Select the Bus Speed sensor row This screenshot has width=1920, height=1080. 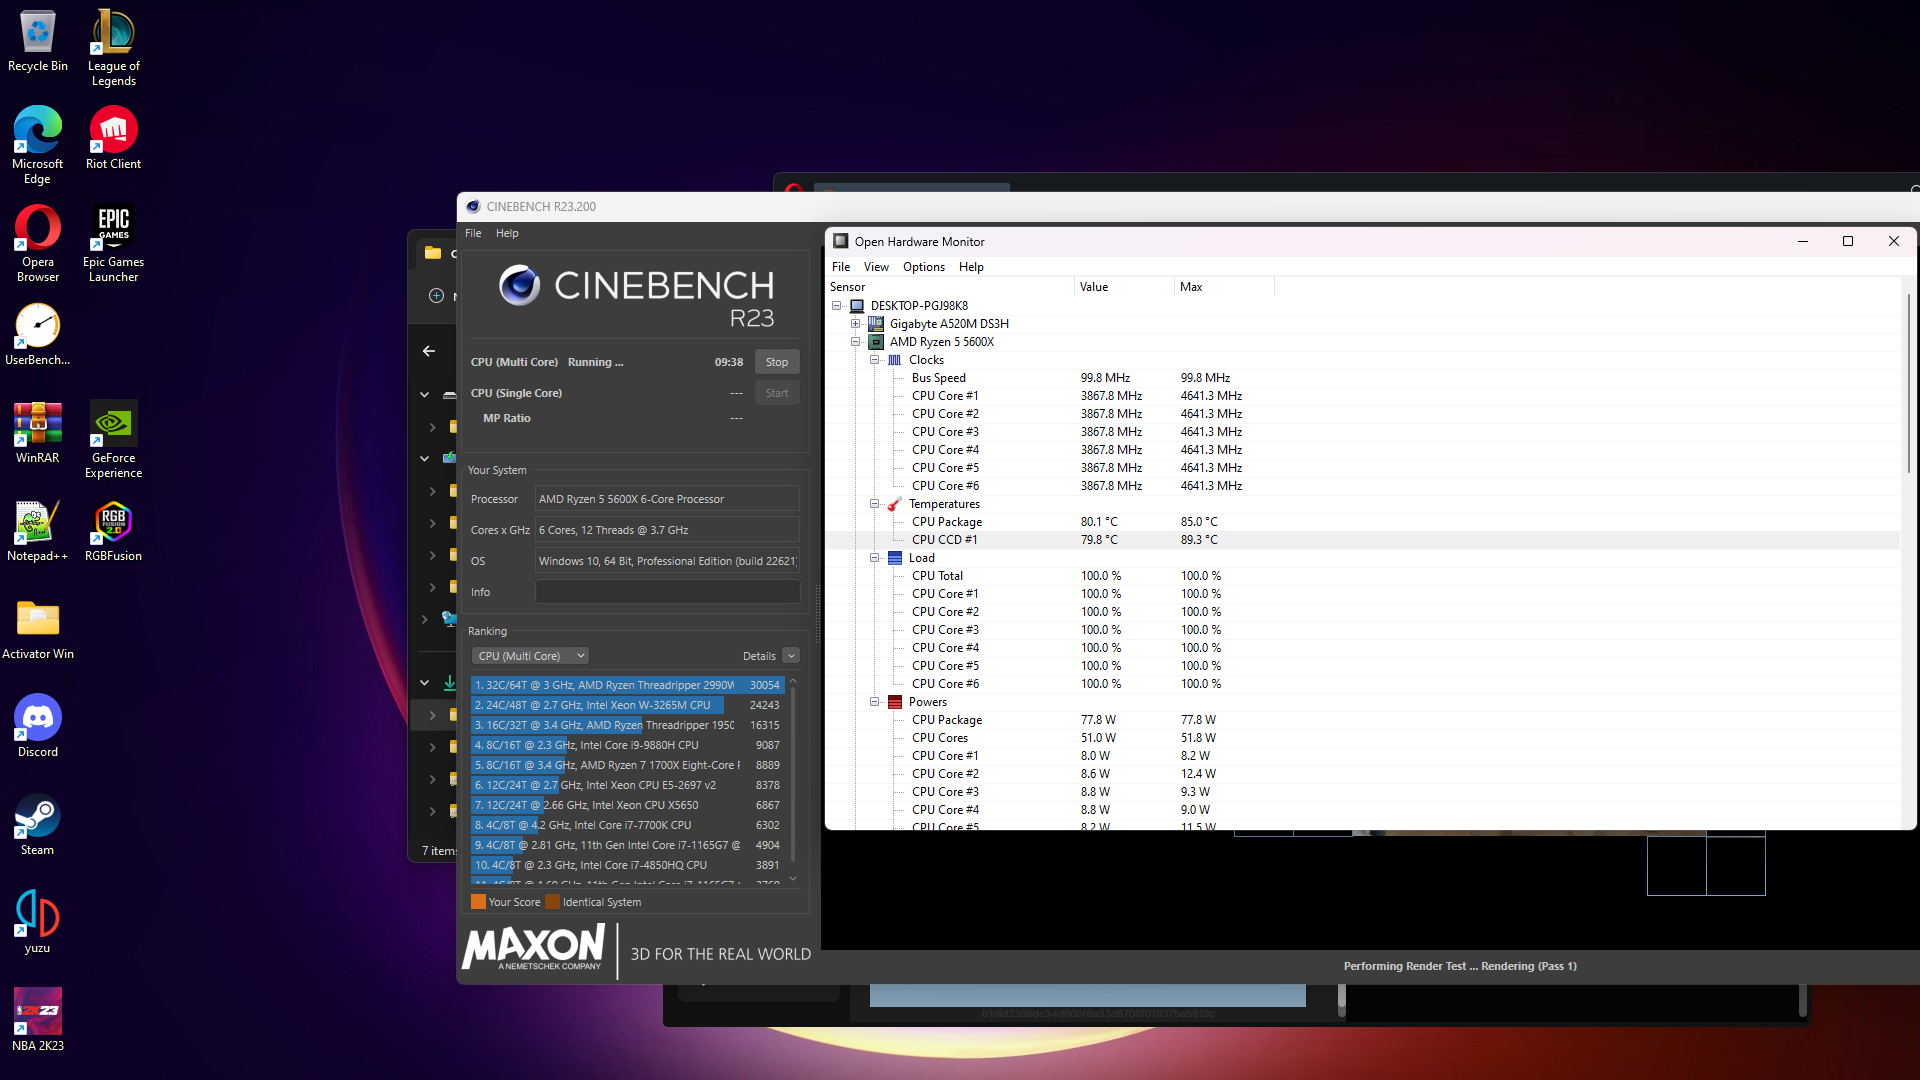1362,378
